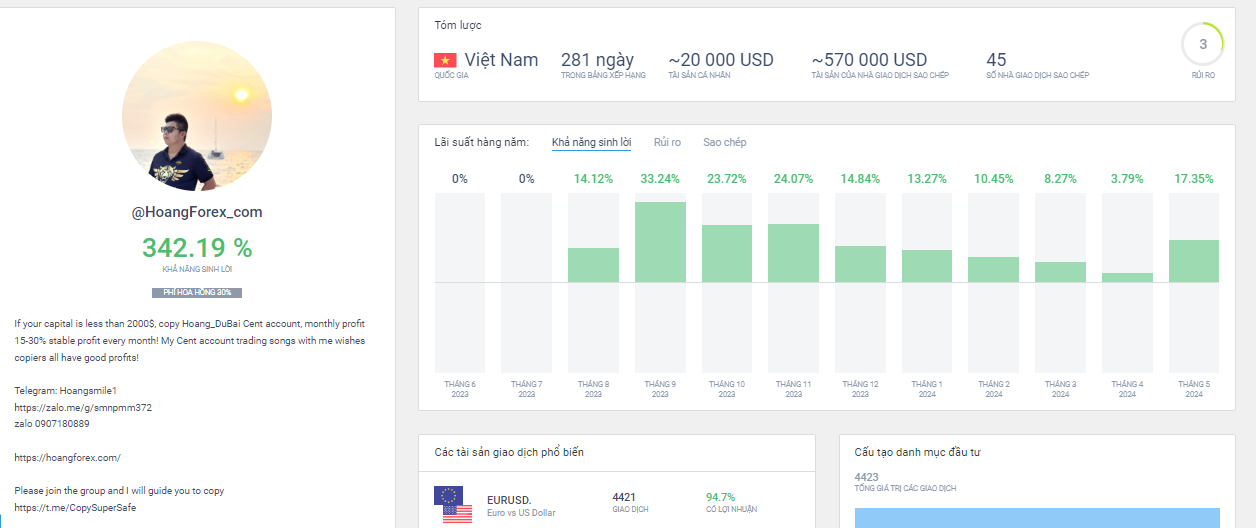The height and width of the screenshot is (528, 1256).
Task: Click the 45 copy traders count
Action: point(996,60)
